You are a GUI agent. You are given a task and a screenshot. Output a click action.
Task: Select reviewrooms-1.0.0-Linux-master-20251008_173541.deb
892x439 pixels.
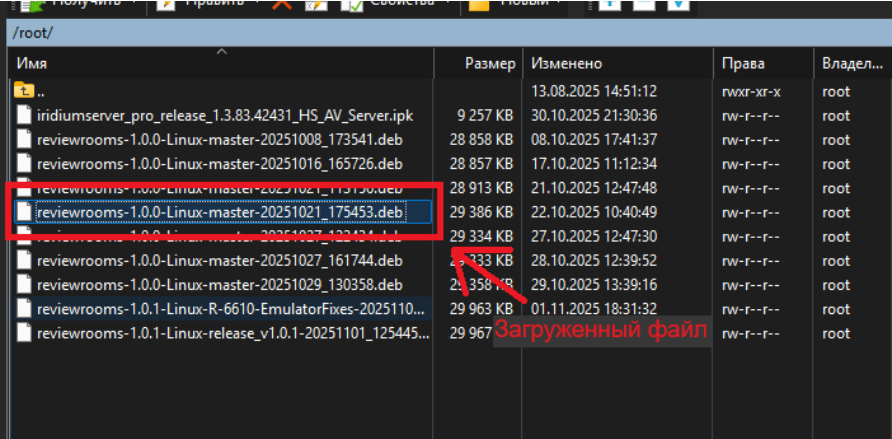(220, 140)
